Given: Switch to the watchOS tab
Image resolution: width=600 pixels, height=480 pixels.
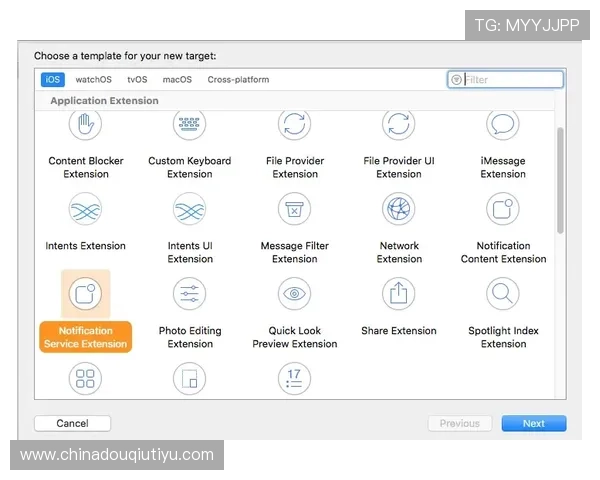Looking at the screenshot, I should 93,80.
